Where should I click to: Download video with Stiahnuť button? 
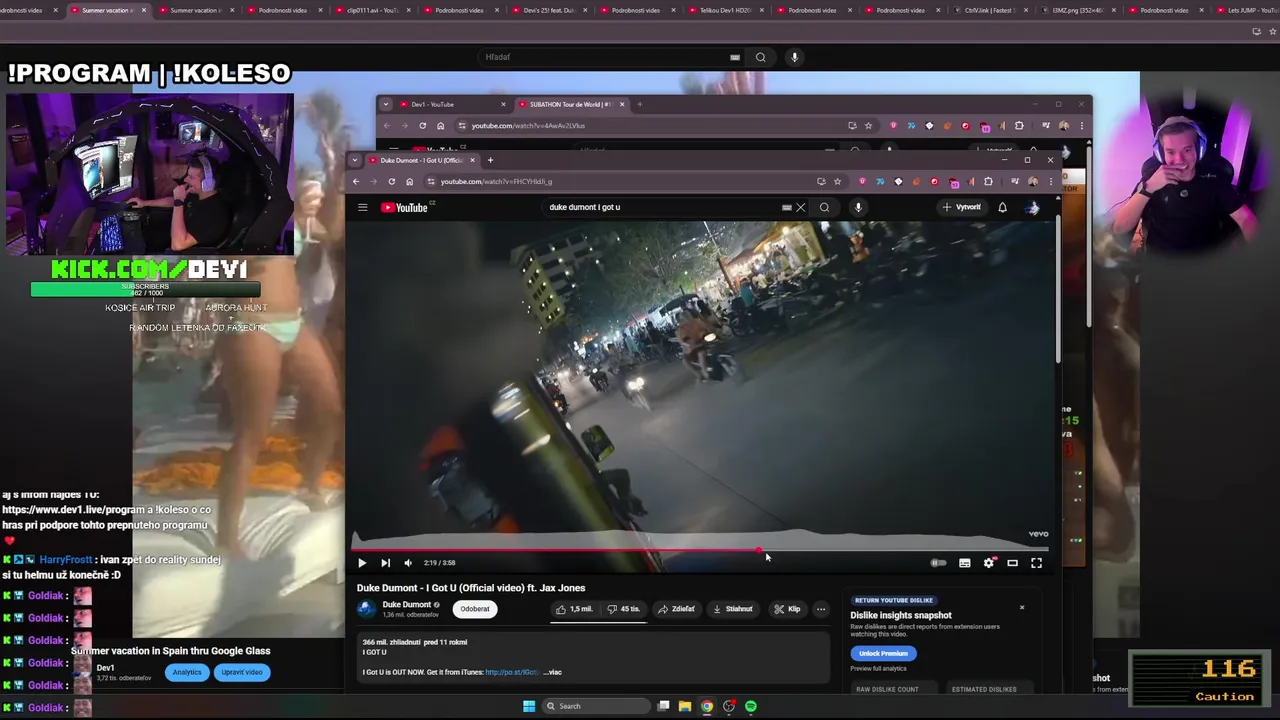(x=733, y=609)
